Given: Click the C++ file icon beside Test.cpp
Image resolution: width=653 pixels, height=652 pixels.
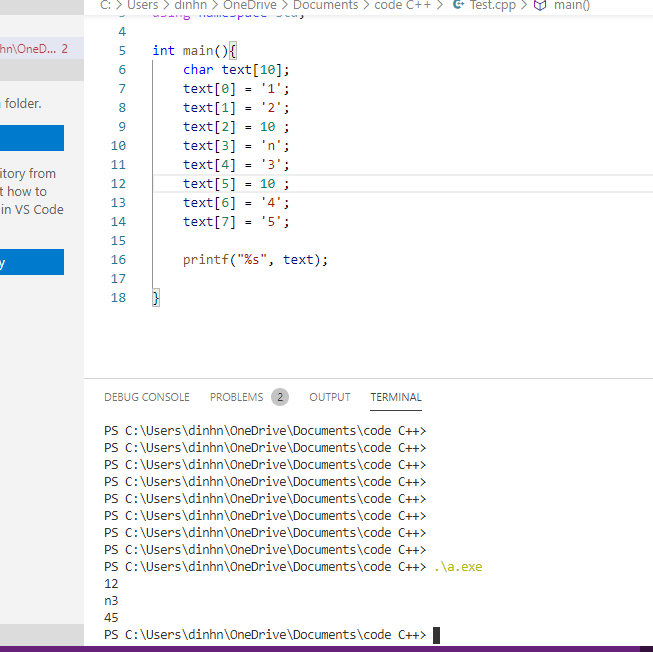Looking at the screenshot, I should coord(459,5).
